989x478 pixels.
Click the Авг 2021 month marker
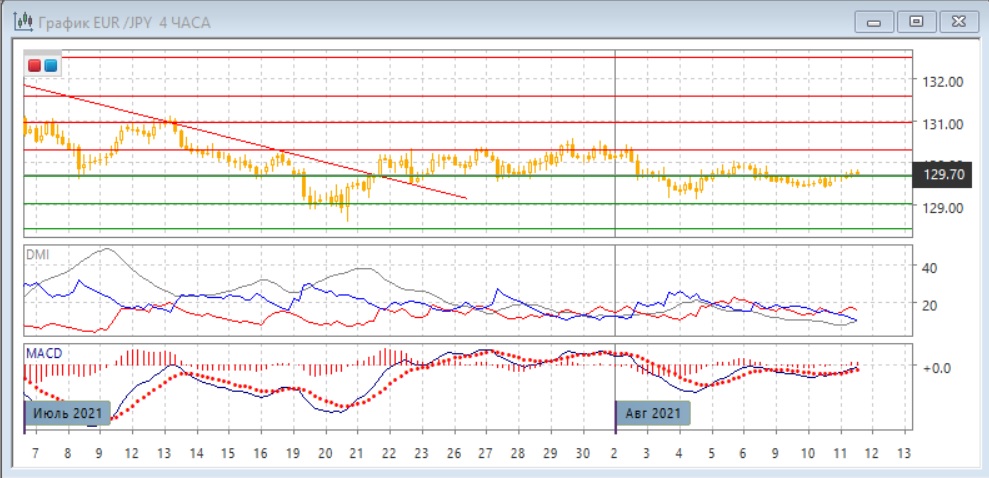[652, 412]
